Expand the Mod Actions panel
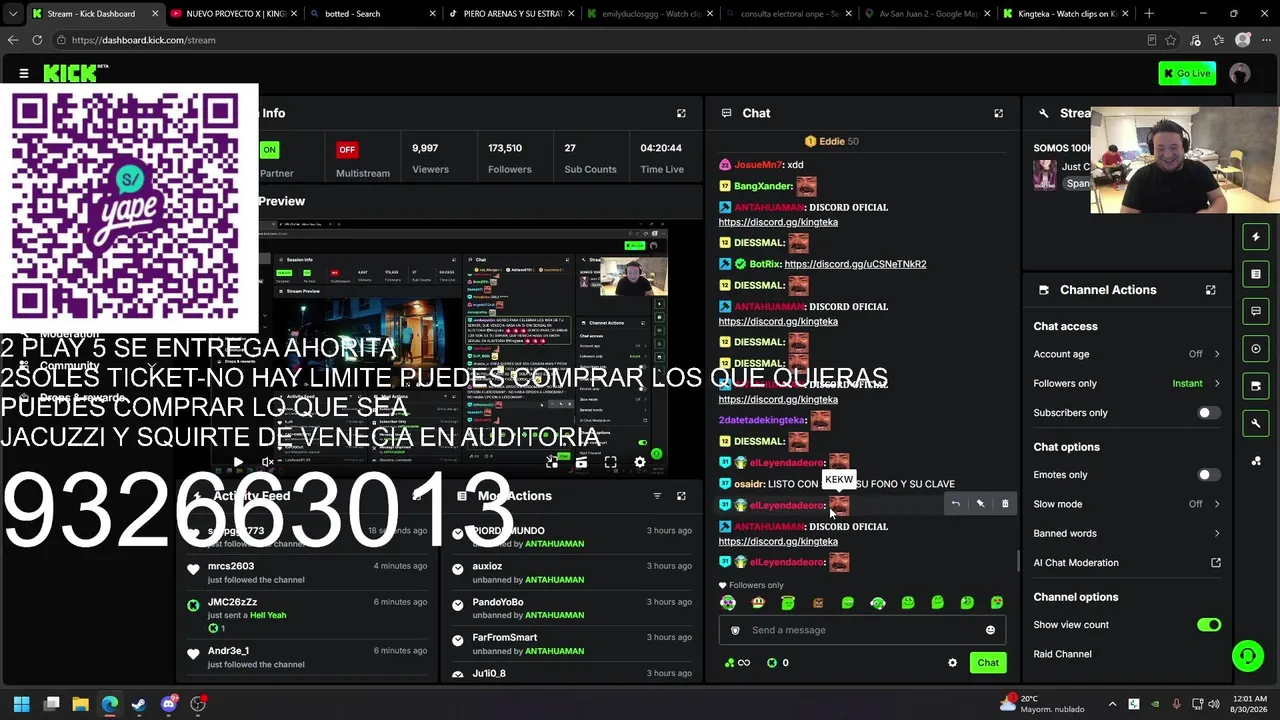 681,496
